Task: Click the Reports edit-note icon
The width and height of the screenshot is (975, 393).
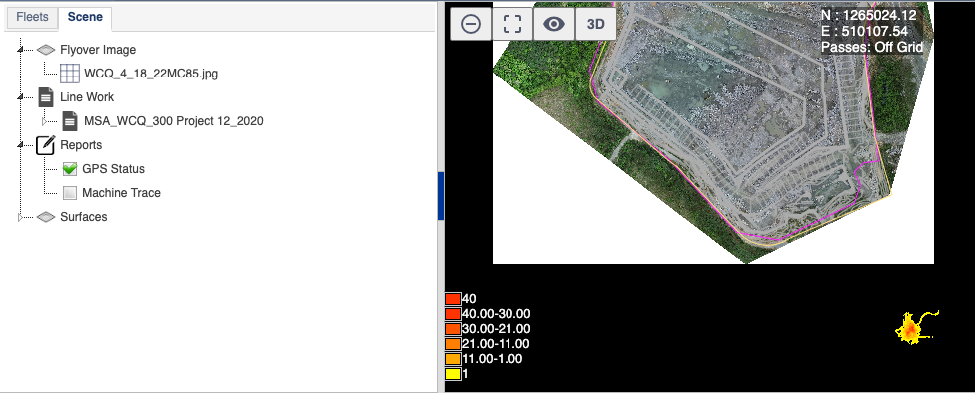Action: [46, 144]
